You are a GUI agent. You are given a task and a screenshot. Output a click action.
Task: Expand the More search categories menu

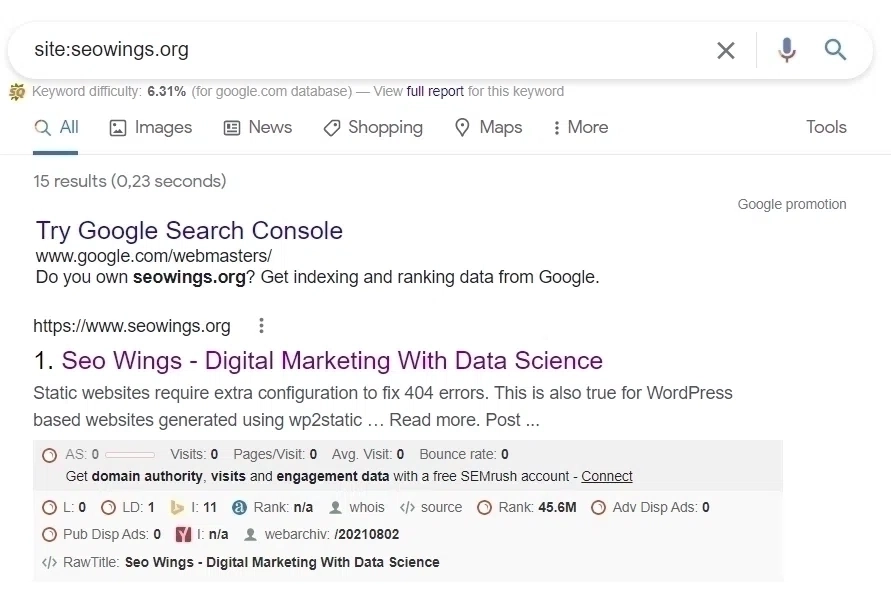[581, 127]
